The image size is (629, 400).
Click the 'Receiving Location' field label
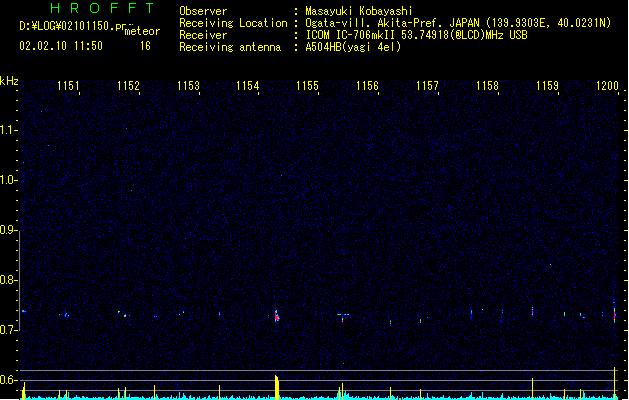(x=233, y=23)
